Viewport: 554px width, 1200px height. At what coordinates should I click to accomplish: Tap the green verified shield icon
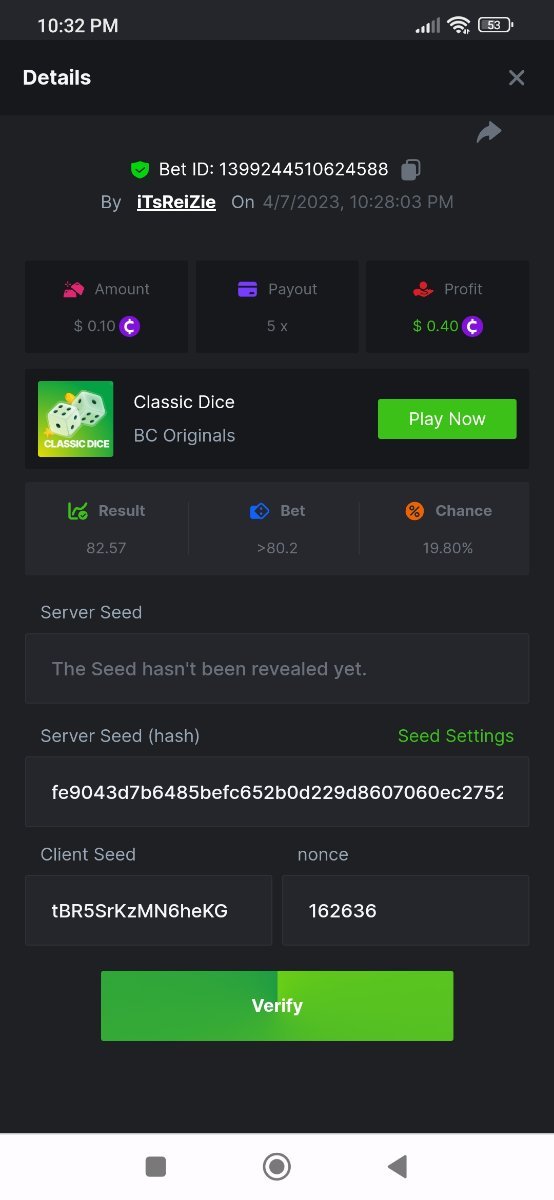(140, 169)
